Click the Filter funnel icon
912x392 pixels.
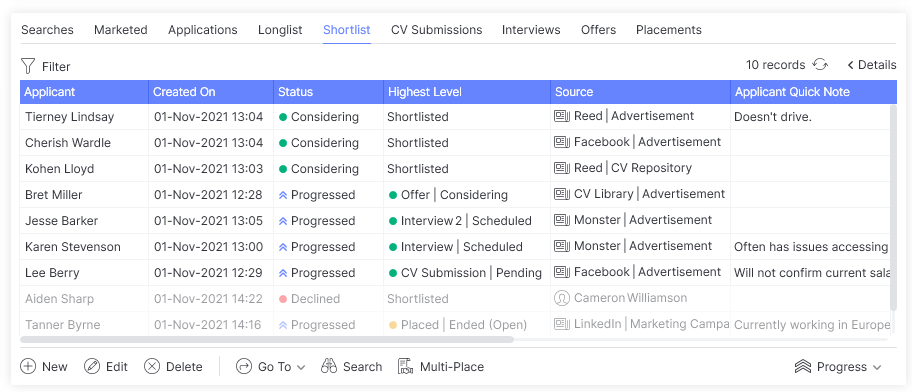(28, 66)
